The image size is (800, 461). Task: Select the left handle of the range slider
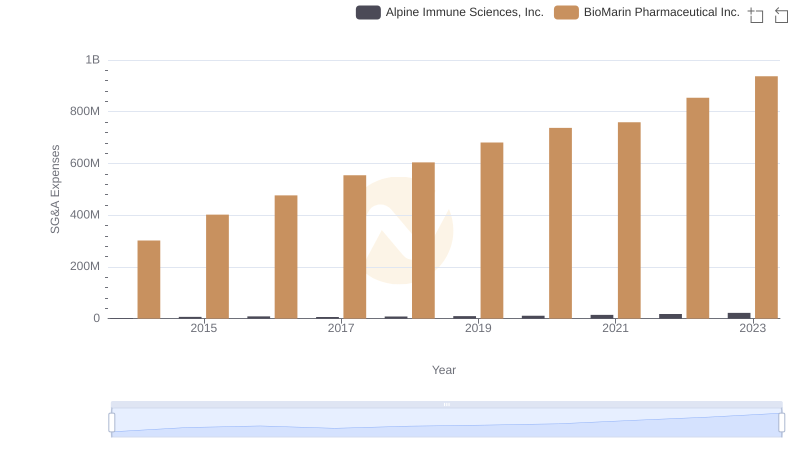pos(112,422)
